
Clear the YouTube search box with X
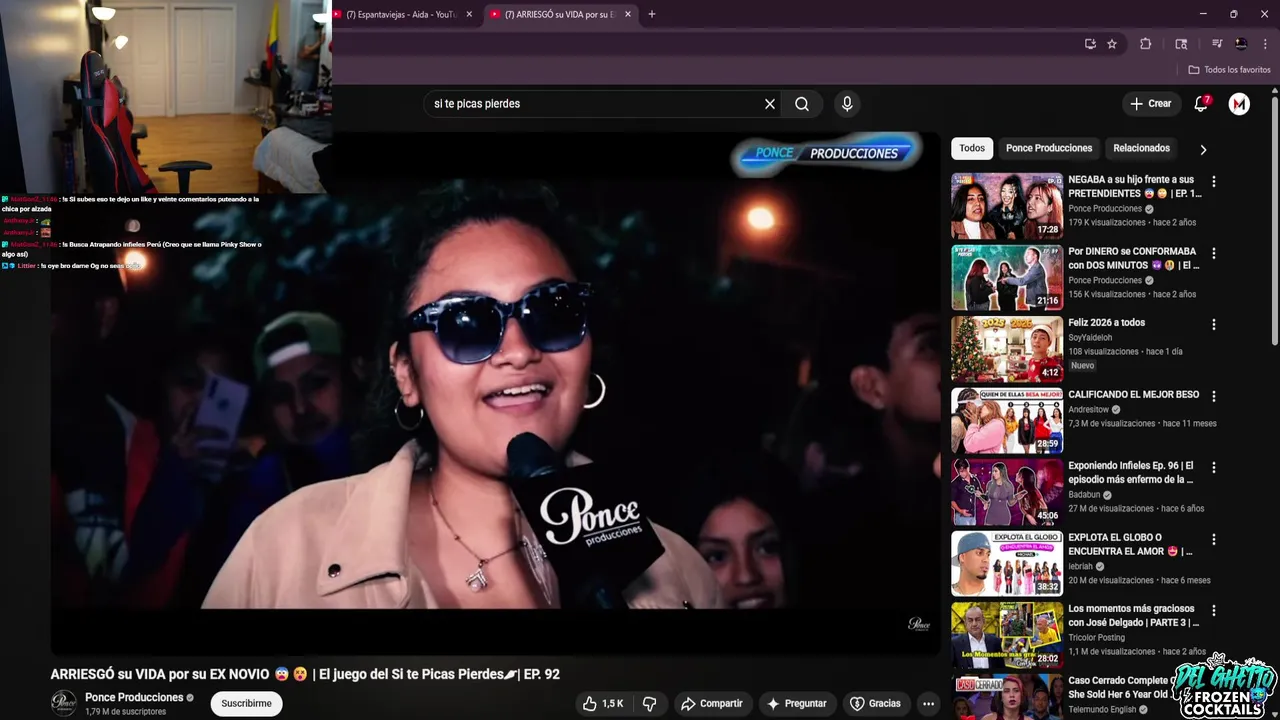(770, 104)
